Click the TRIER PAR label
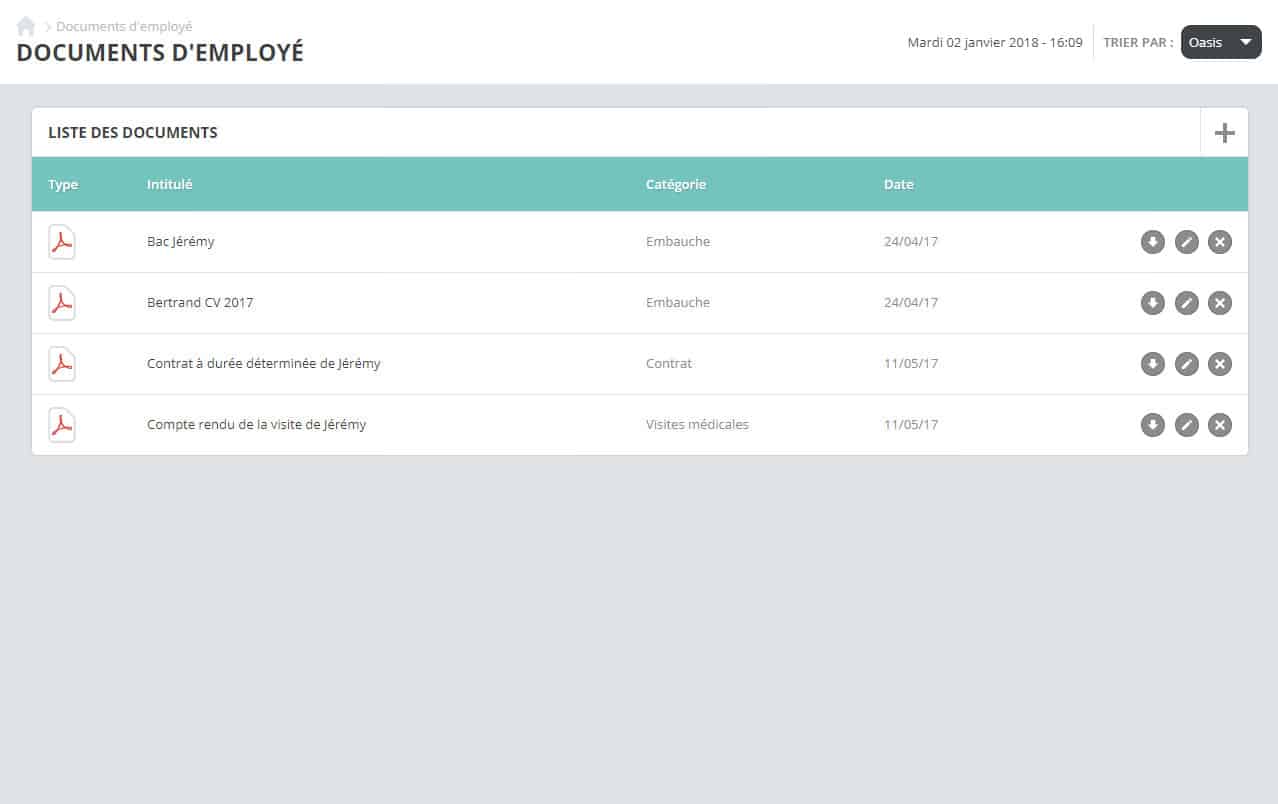The image size is (1278, 804). coord(1138,43)
